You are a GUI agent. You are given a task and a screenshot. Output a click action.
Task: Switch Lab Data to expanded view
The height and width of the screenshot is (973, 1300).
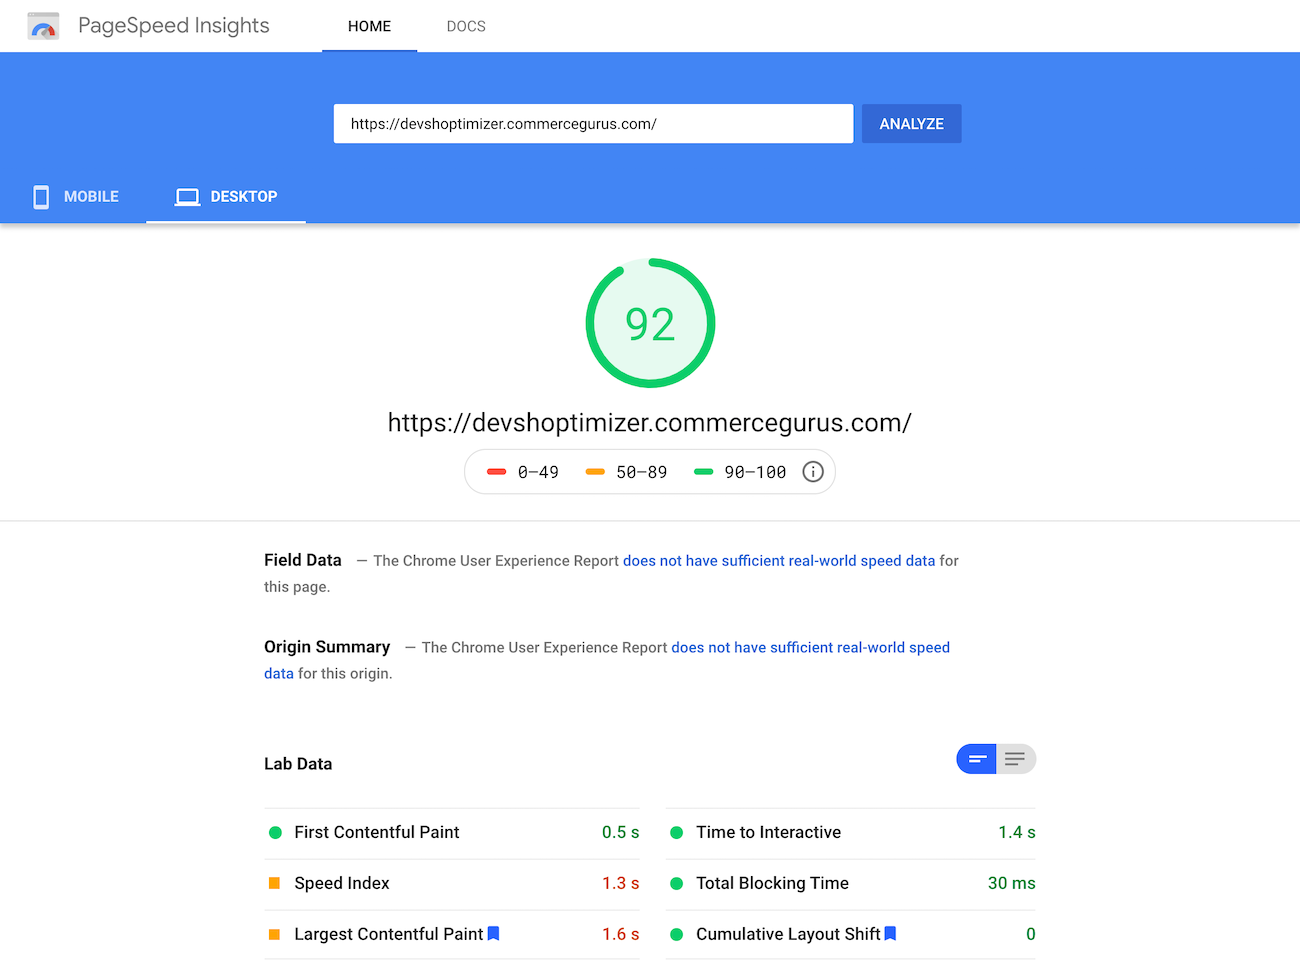point(1016,759)
